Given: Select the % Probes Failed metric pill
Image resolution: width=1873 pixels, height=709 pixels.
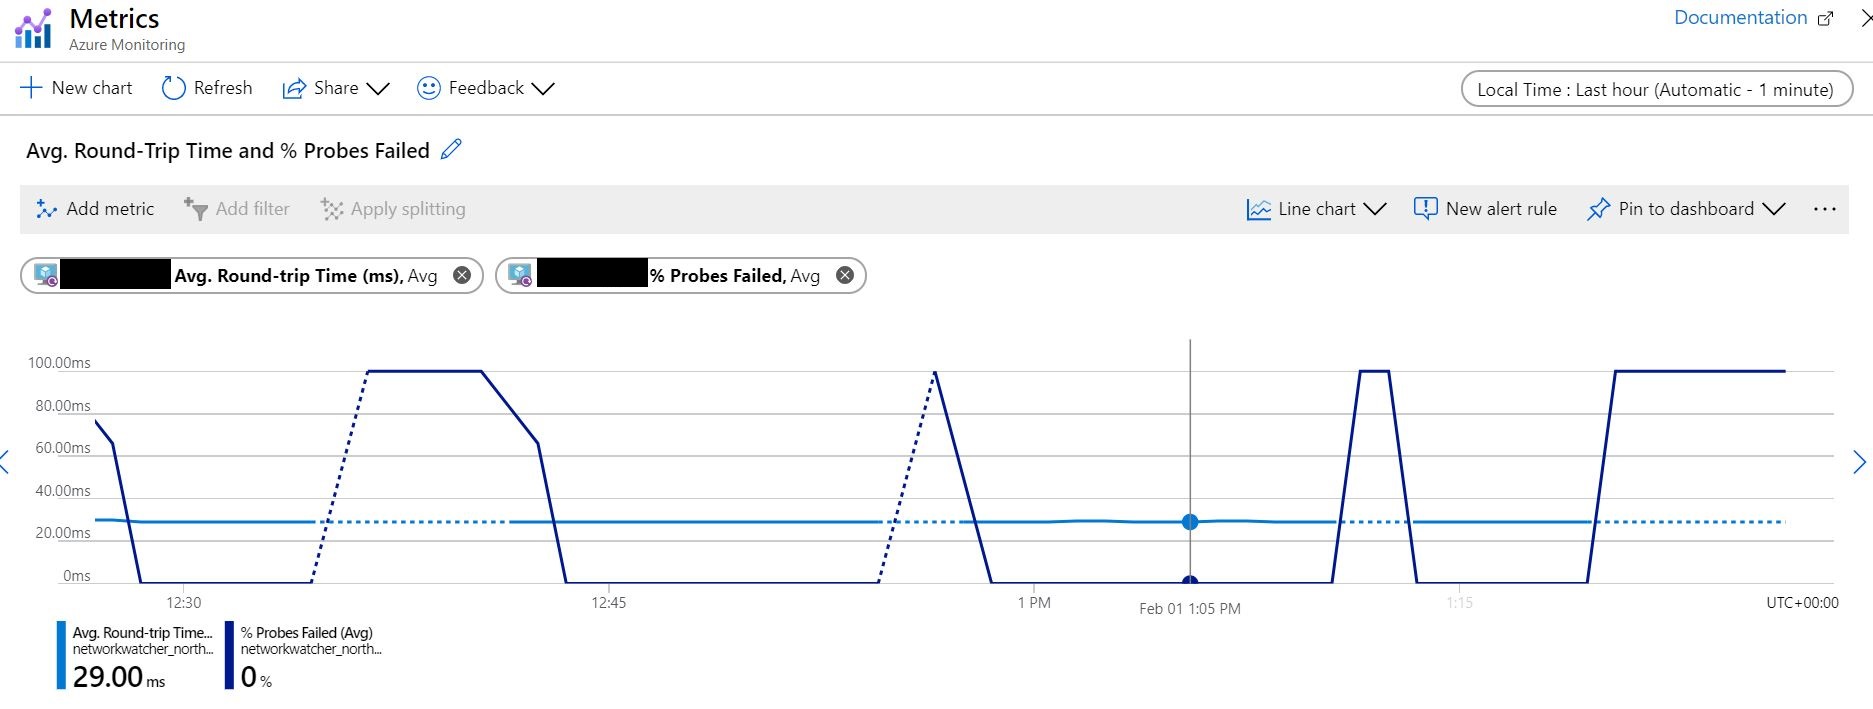Looking at the screenshot, I should click(681, 275).
